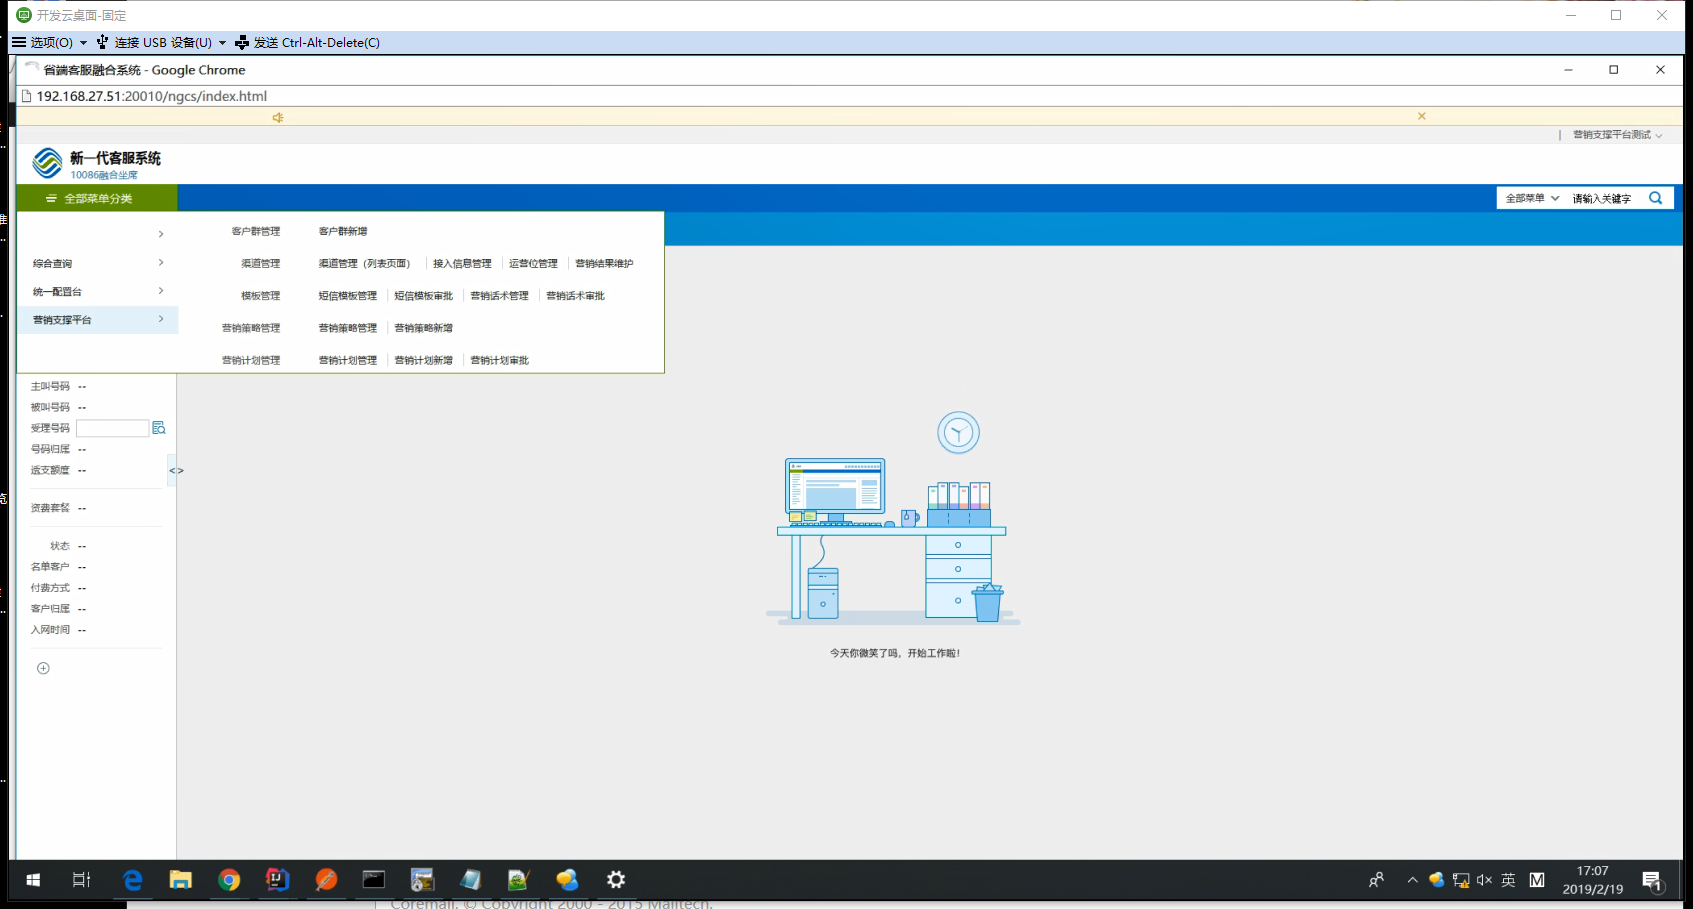Open the 选项(O) dropdown menu
The width and height of the screenshot is (1693, 909).
50,42
